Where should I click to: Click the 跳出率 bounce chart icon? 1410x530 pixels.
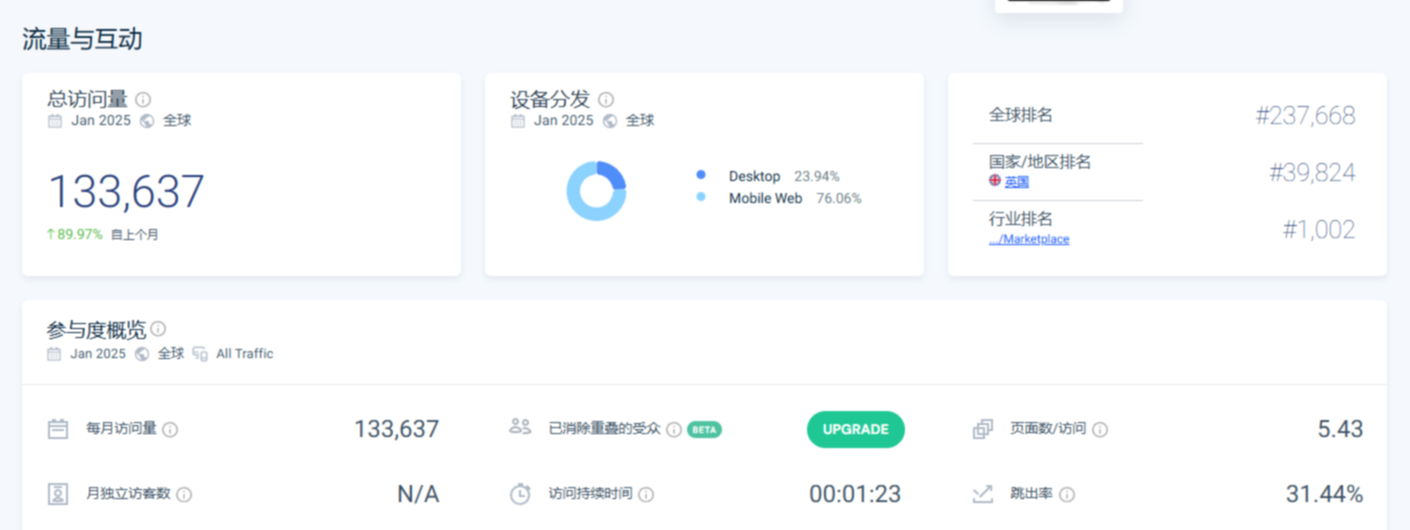pos(983,494)
